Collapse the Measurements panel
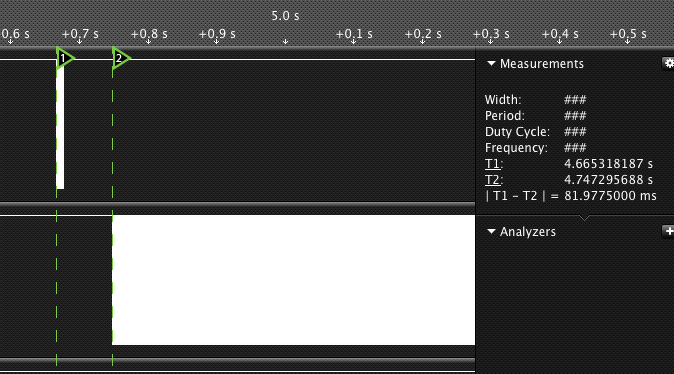Viewport: 674px width, 374px height. (491, 64)
